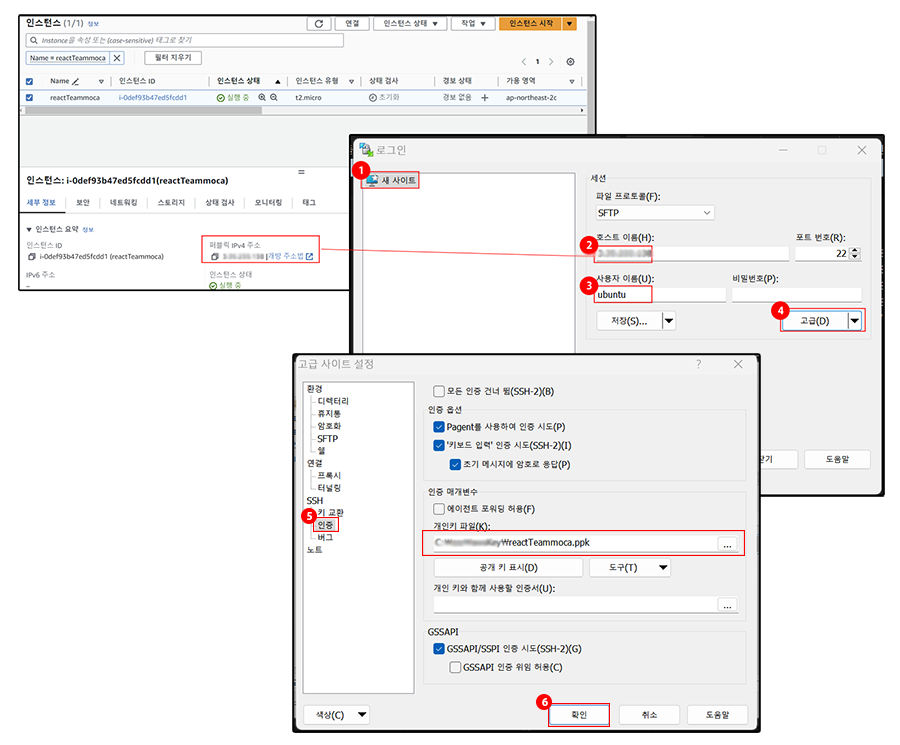Untick the reactTeammoca row checkbox
900x745 pixels.
tap(29, 98)
